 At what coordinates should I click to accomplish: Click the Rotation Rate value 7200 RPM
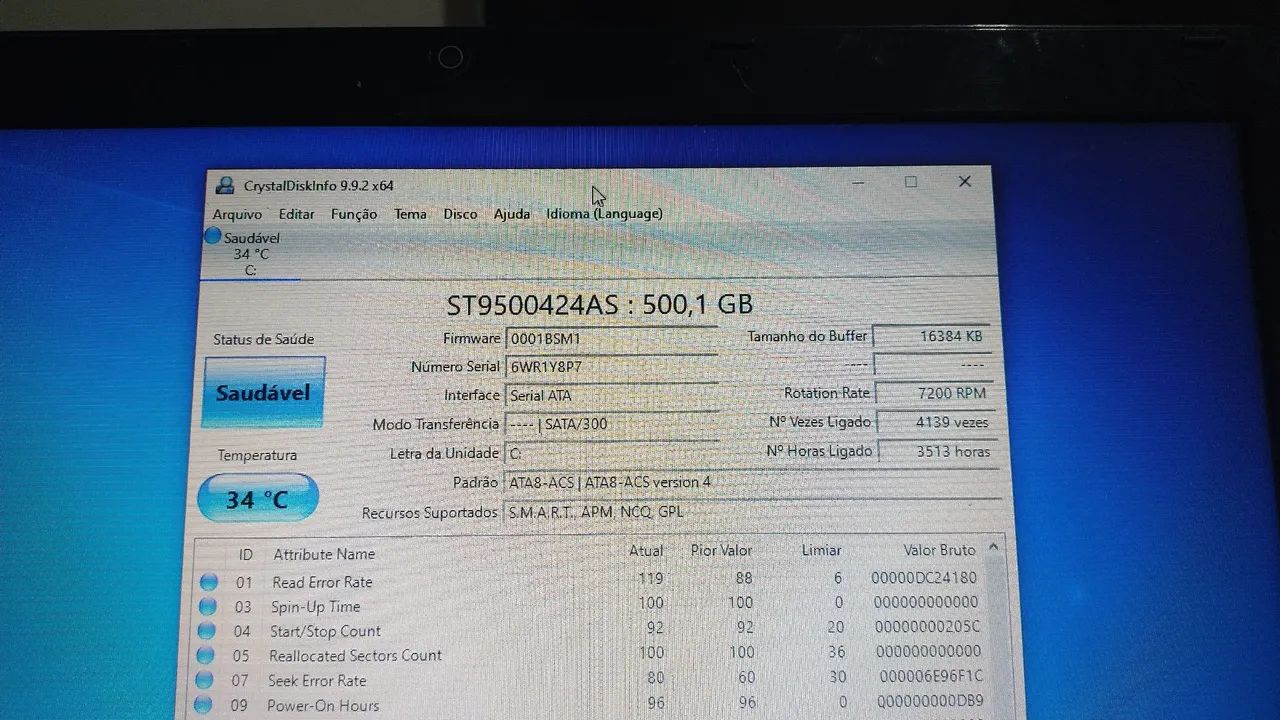[x=934, y=393]
